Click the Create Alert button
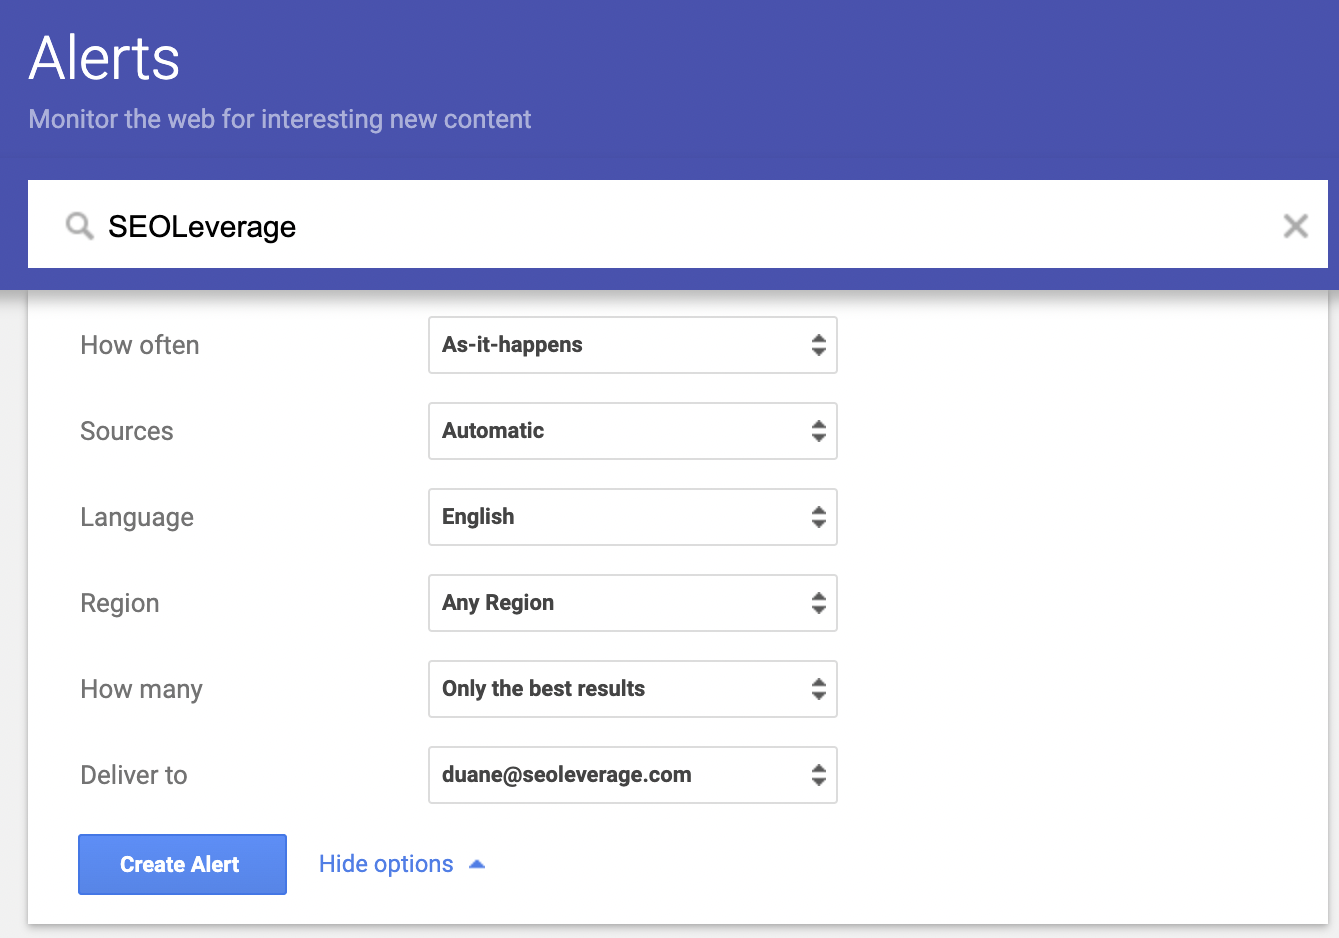 click(182, 864)
